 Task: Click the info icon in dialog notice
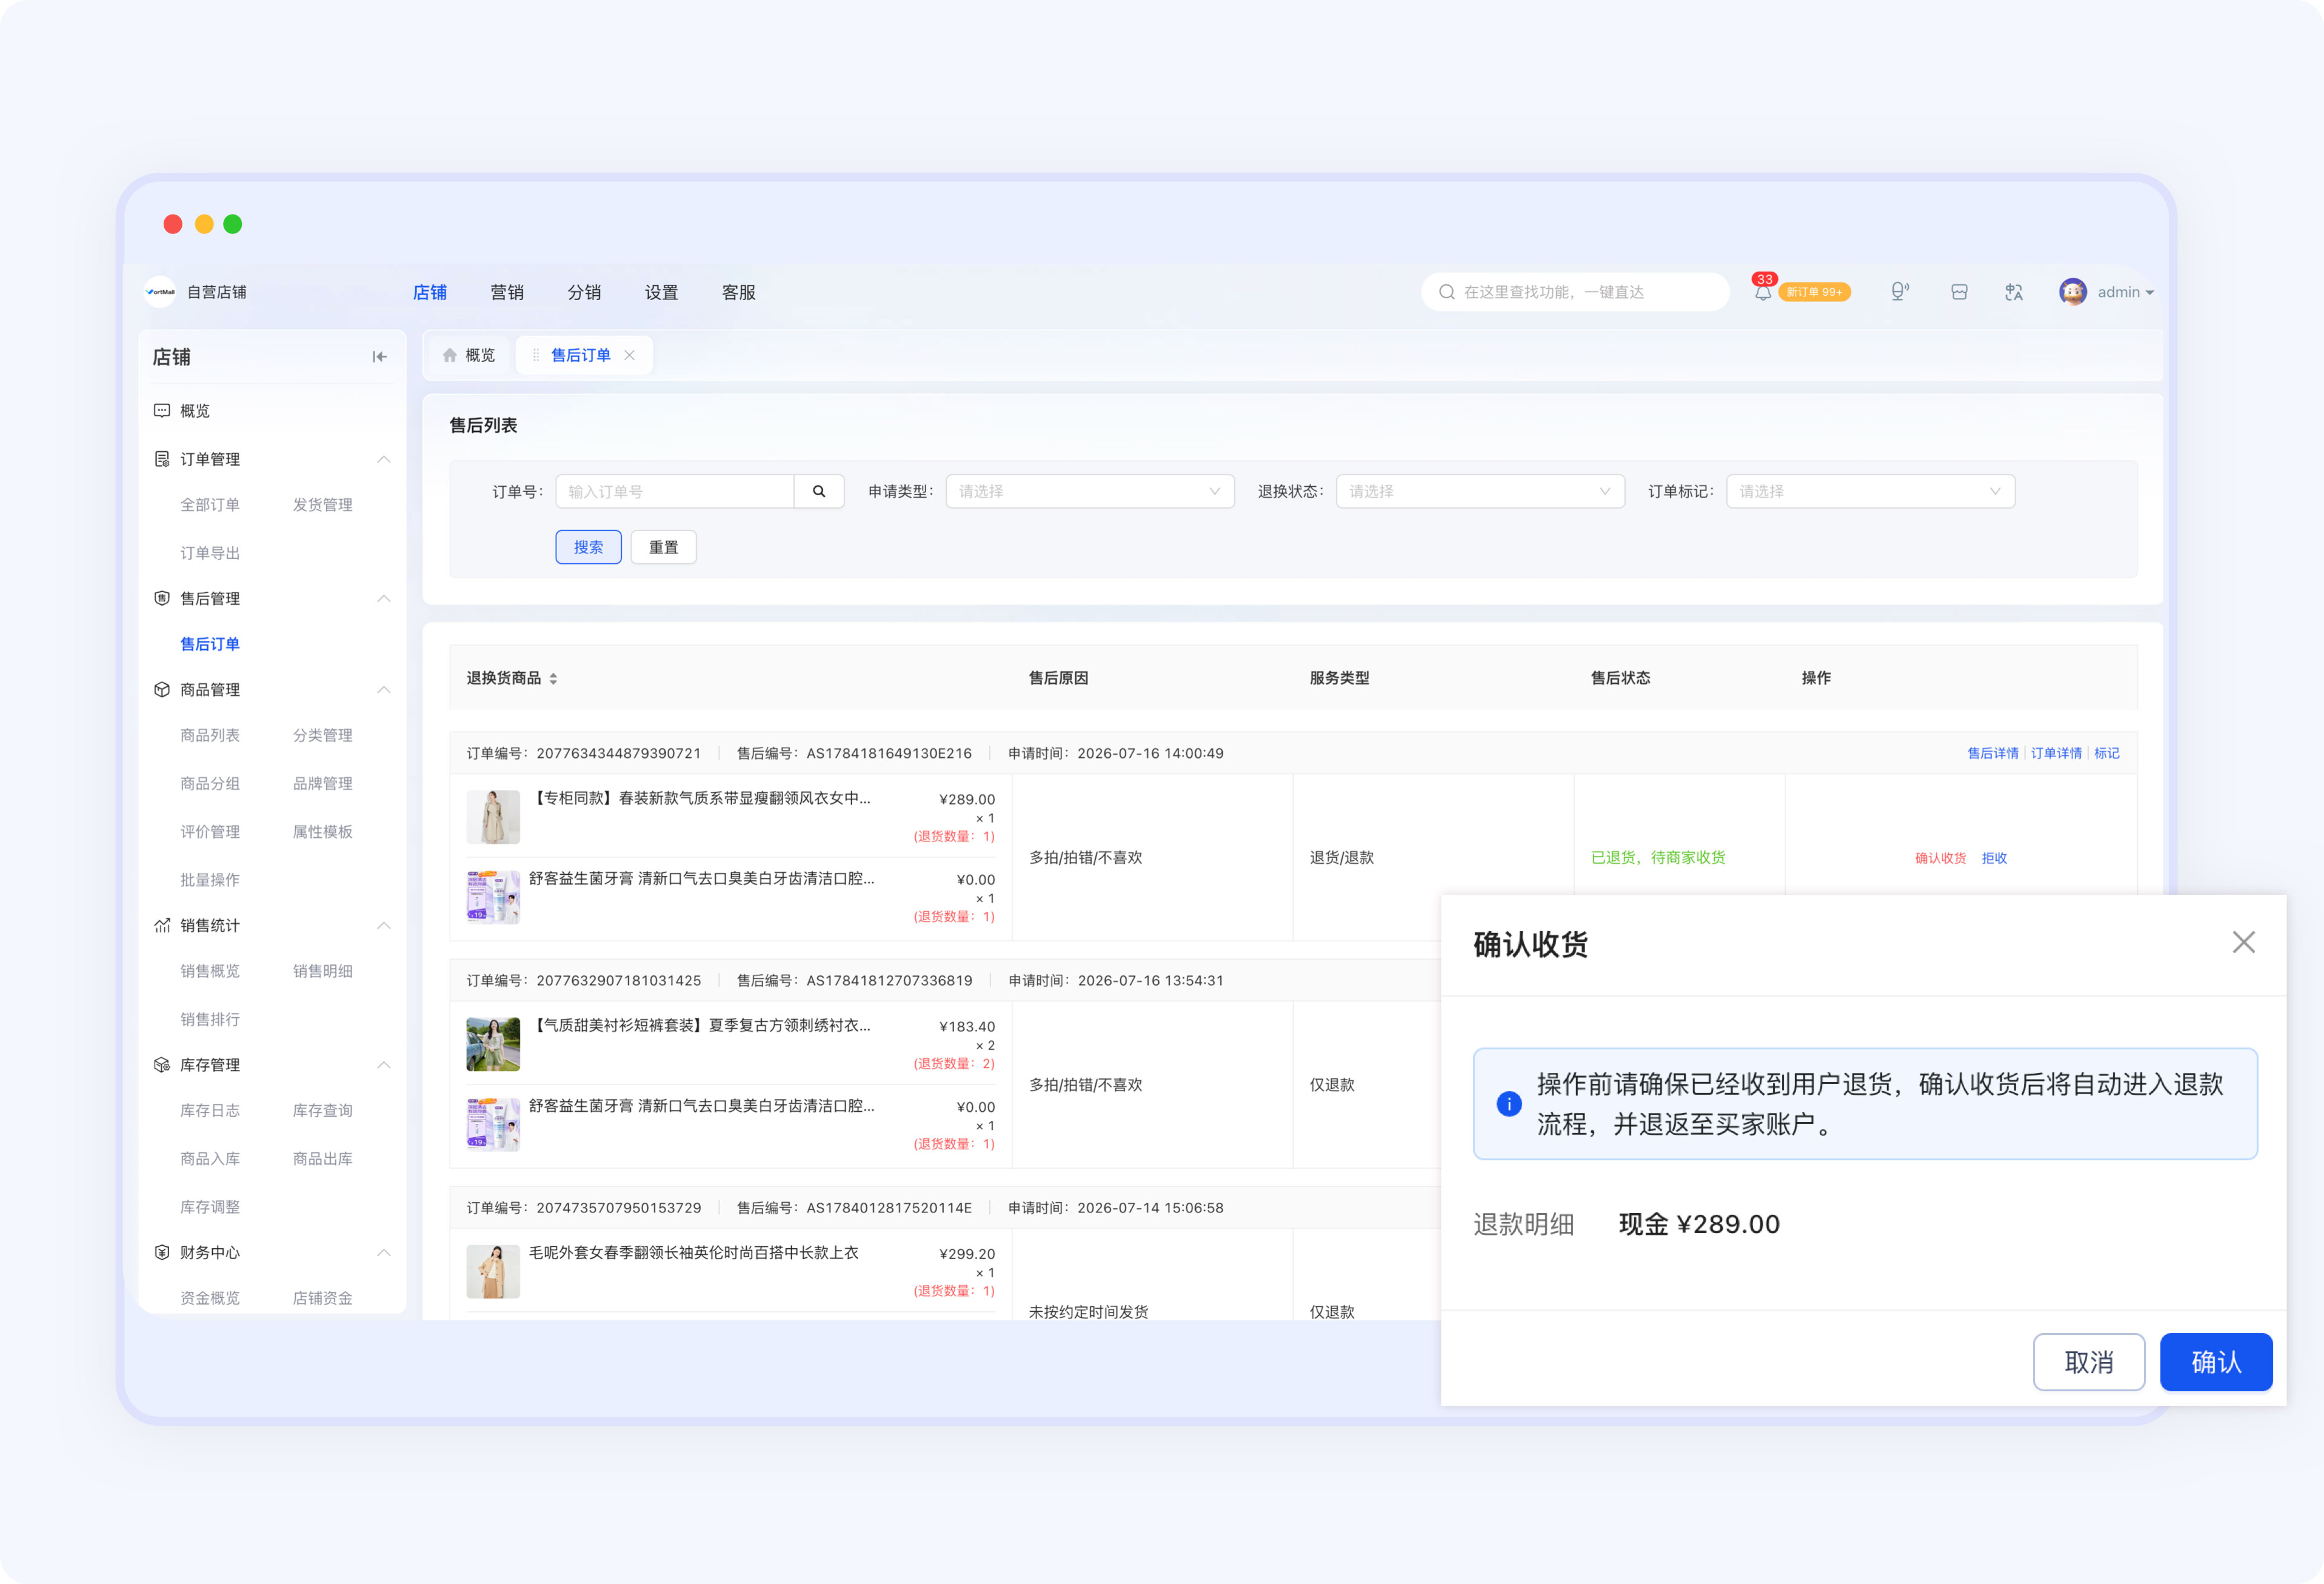point(1508,1104)
